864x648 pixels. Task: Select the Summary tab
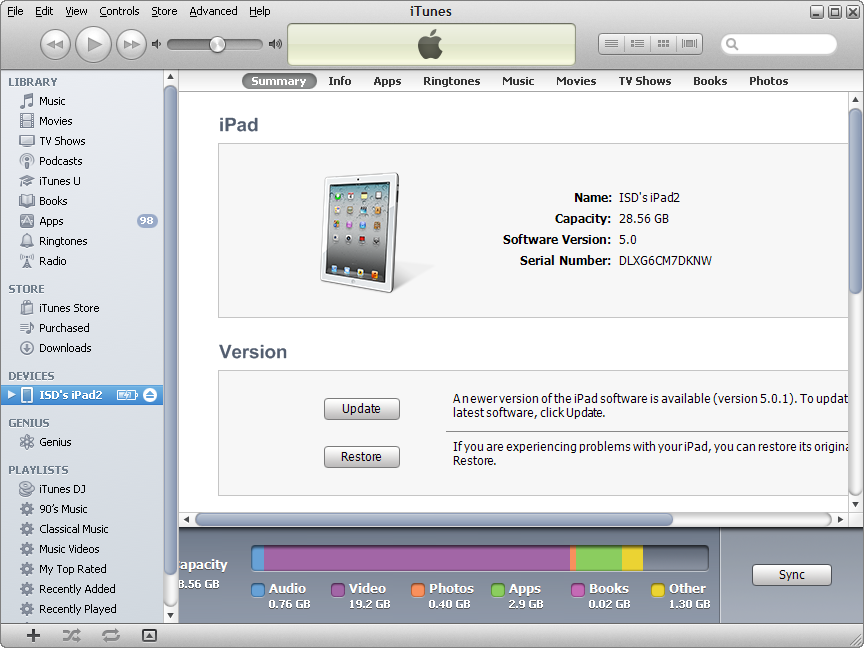[x=279, y=81]
